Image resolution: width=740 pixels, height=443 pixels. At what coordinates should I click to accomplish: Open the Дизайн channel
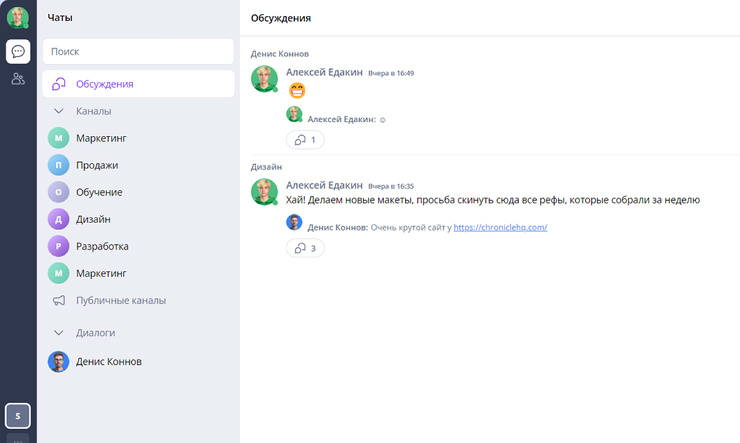coord(93,219)
